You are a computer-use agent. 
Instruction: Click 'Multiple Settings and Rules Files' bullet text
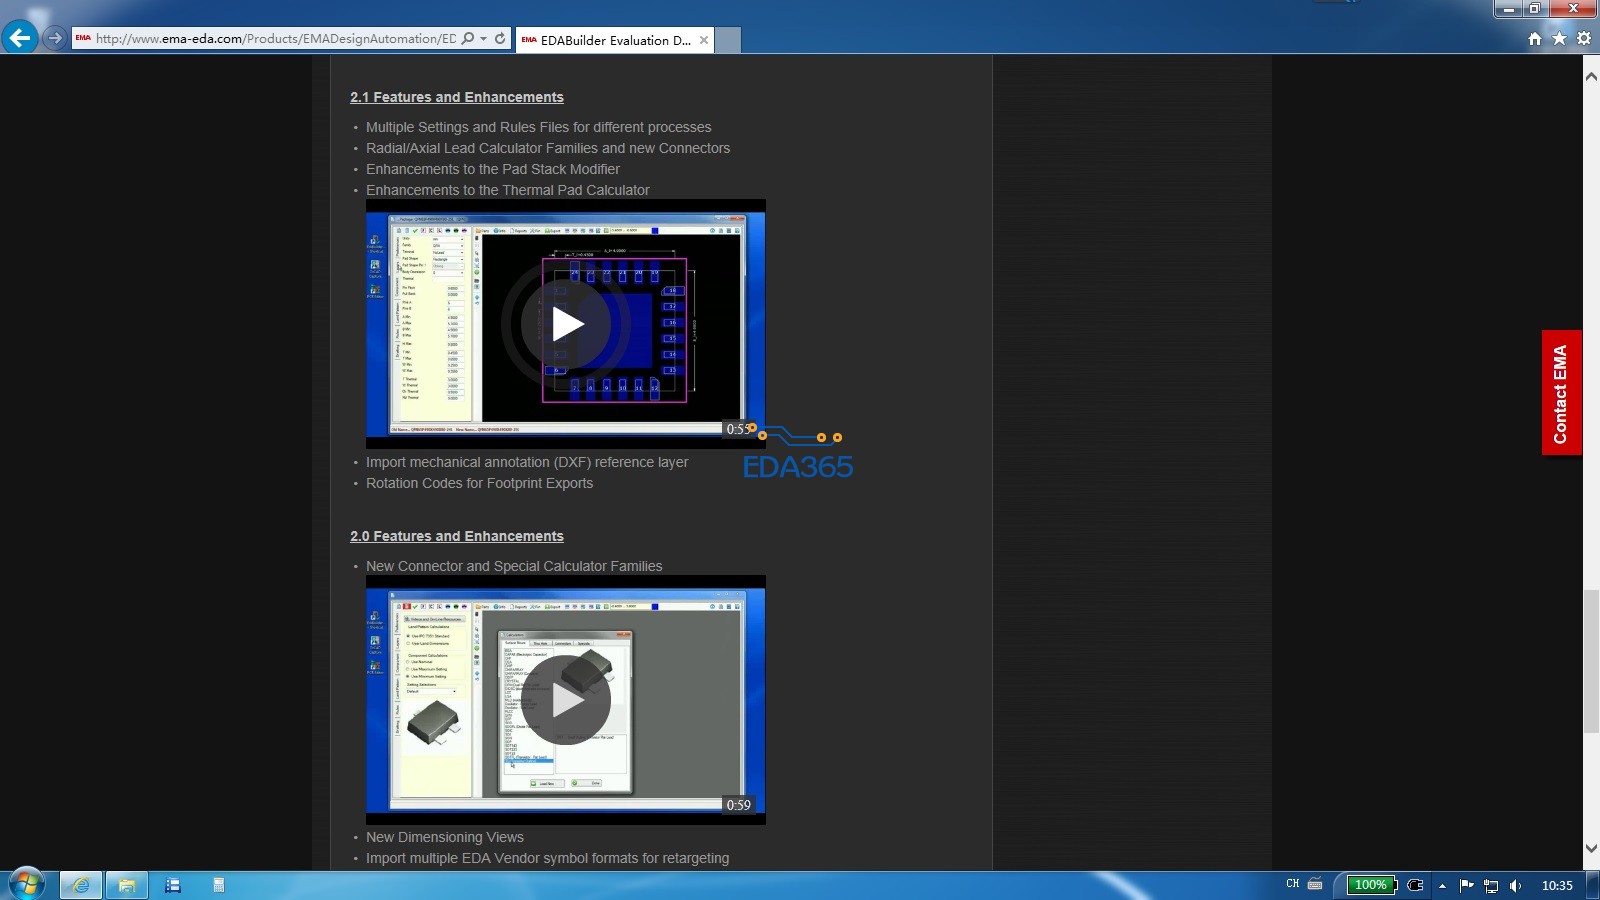tap(539, 127)
